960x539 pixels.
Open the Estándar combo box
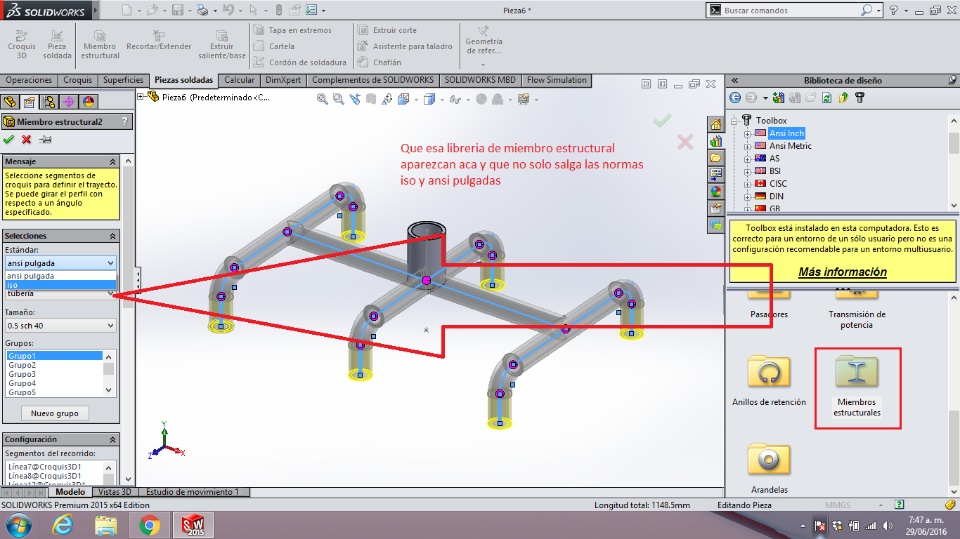coord(61,263)
